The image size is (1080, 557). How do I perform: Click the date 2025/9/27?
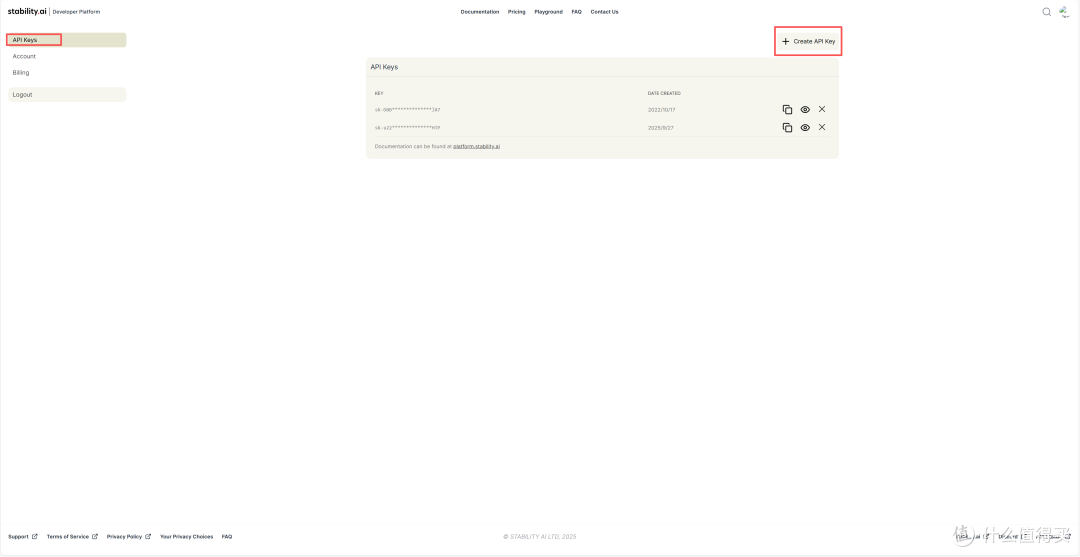[661, 127]
